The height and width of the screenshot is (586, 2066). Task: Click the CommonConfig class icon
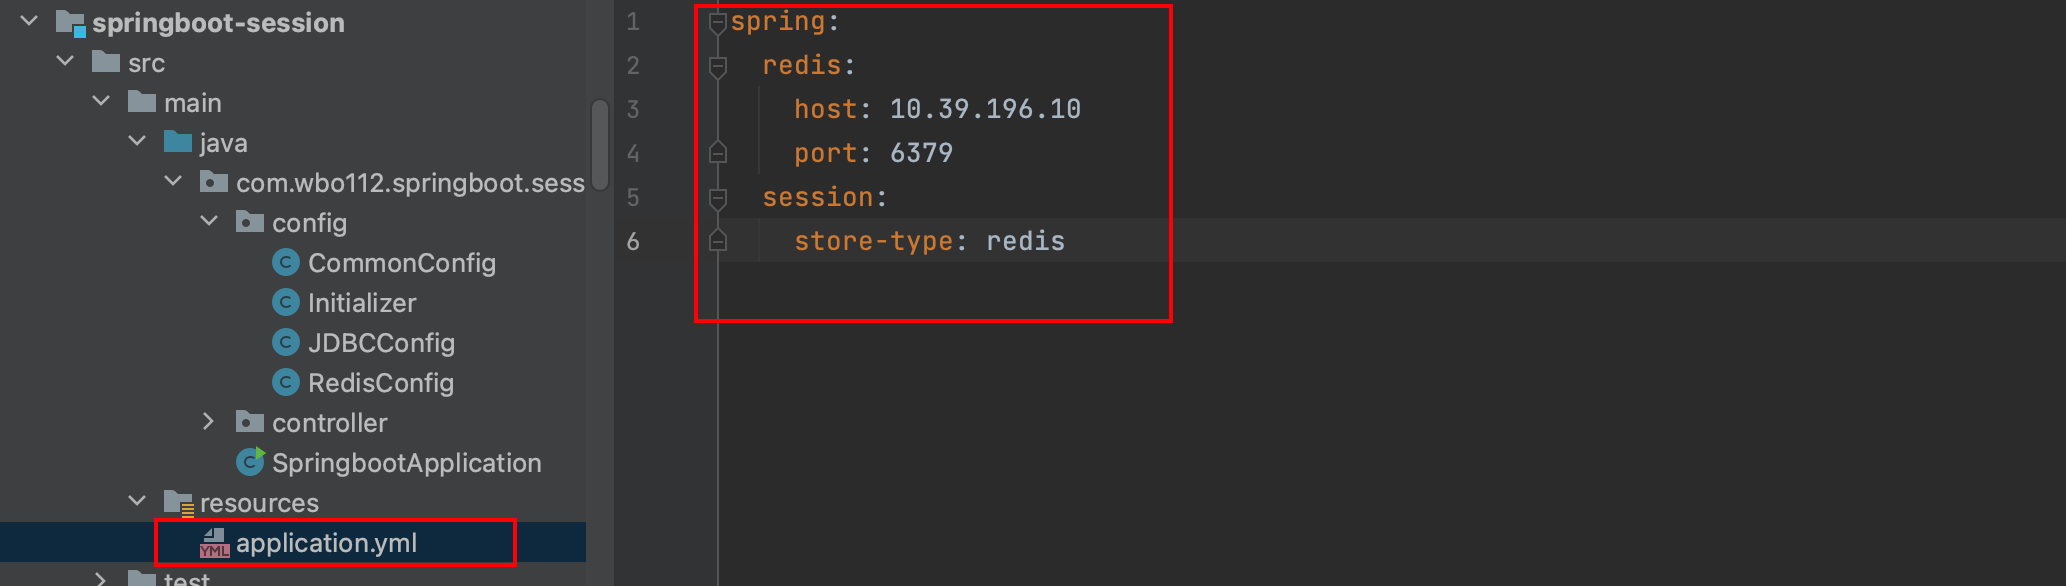coord(286,263)
